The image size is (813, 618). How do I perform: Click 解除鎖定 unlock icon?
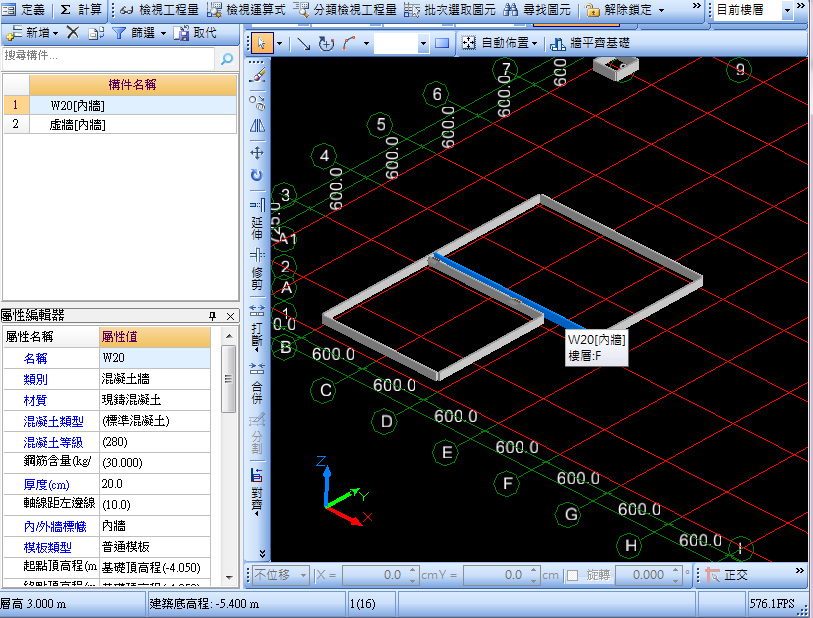point(592,9)
